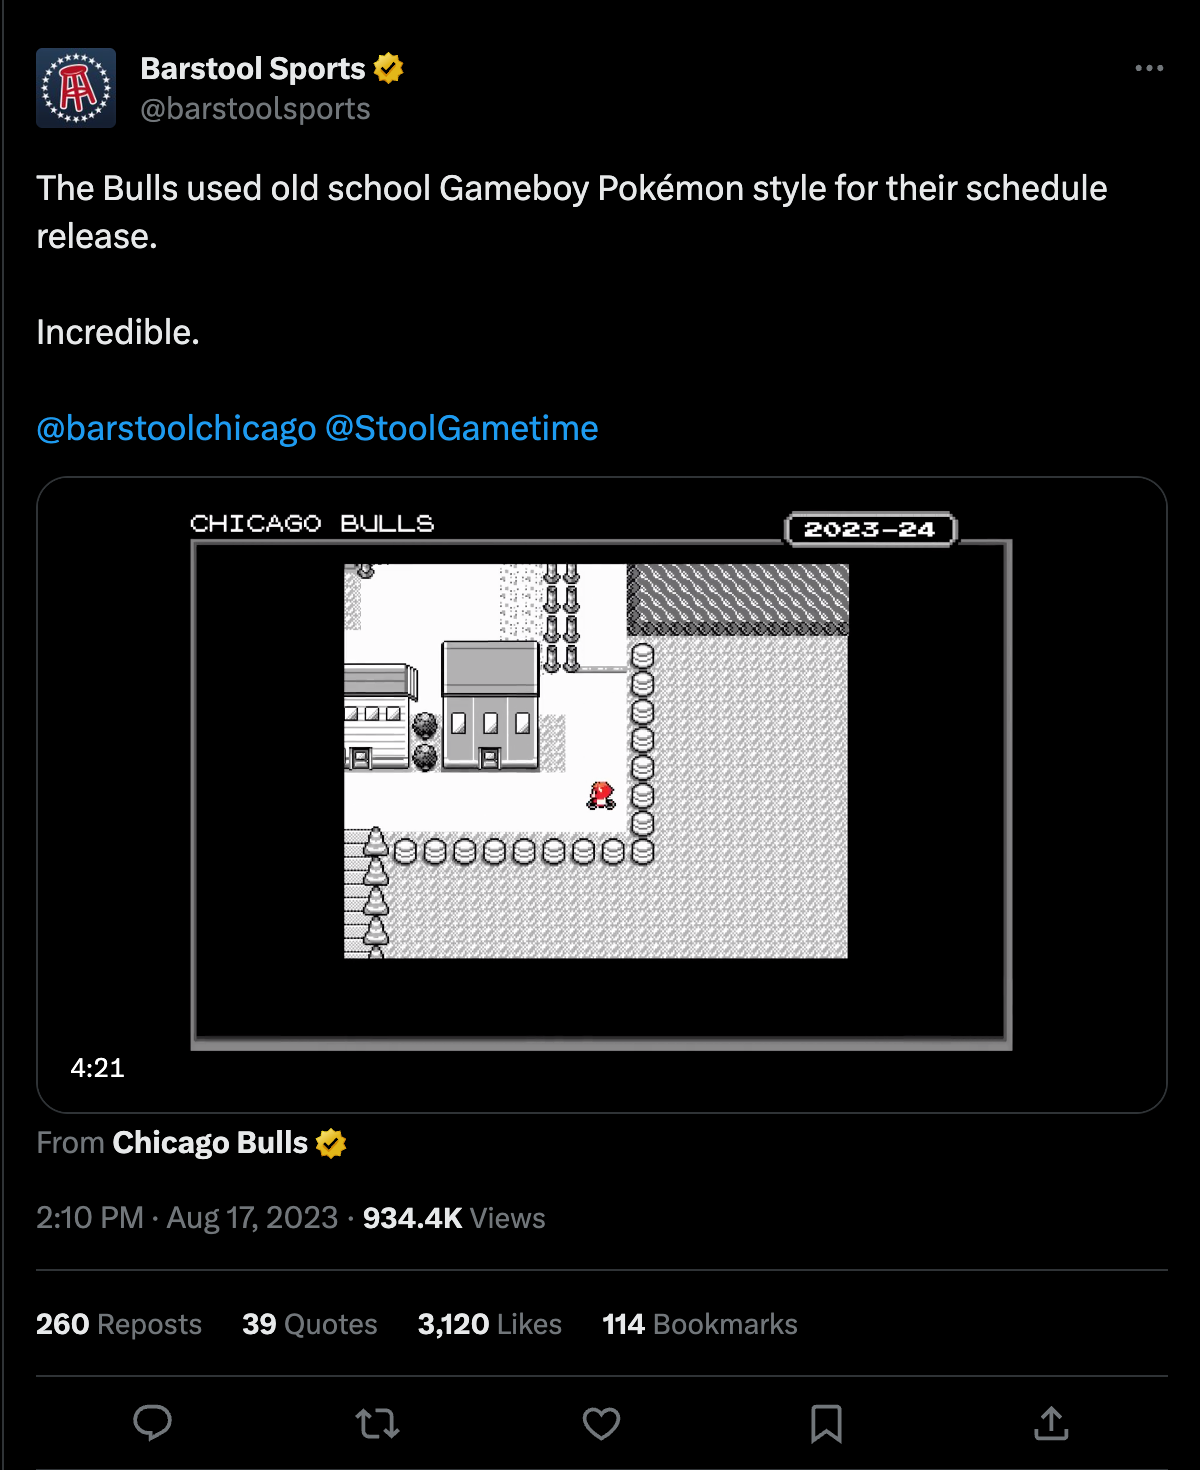Repost this post using the arrows icon
The height and width of the screenshot is (1470, 1200).
377,1422
